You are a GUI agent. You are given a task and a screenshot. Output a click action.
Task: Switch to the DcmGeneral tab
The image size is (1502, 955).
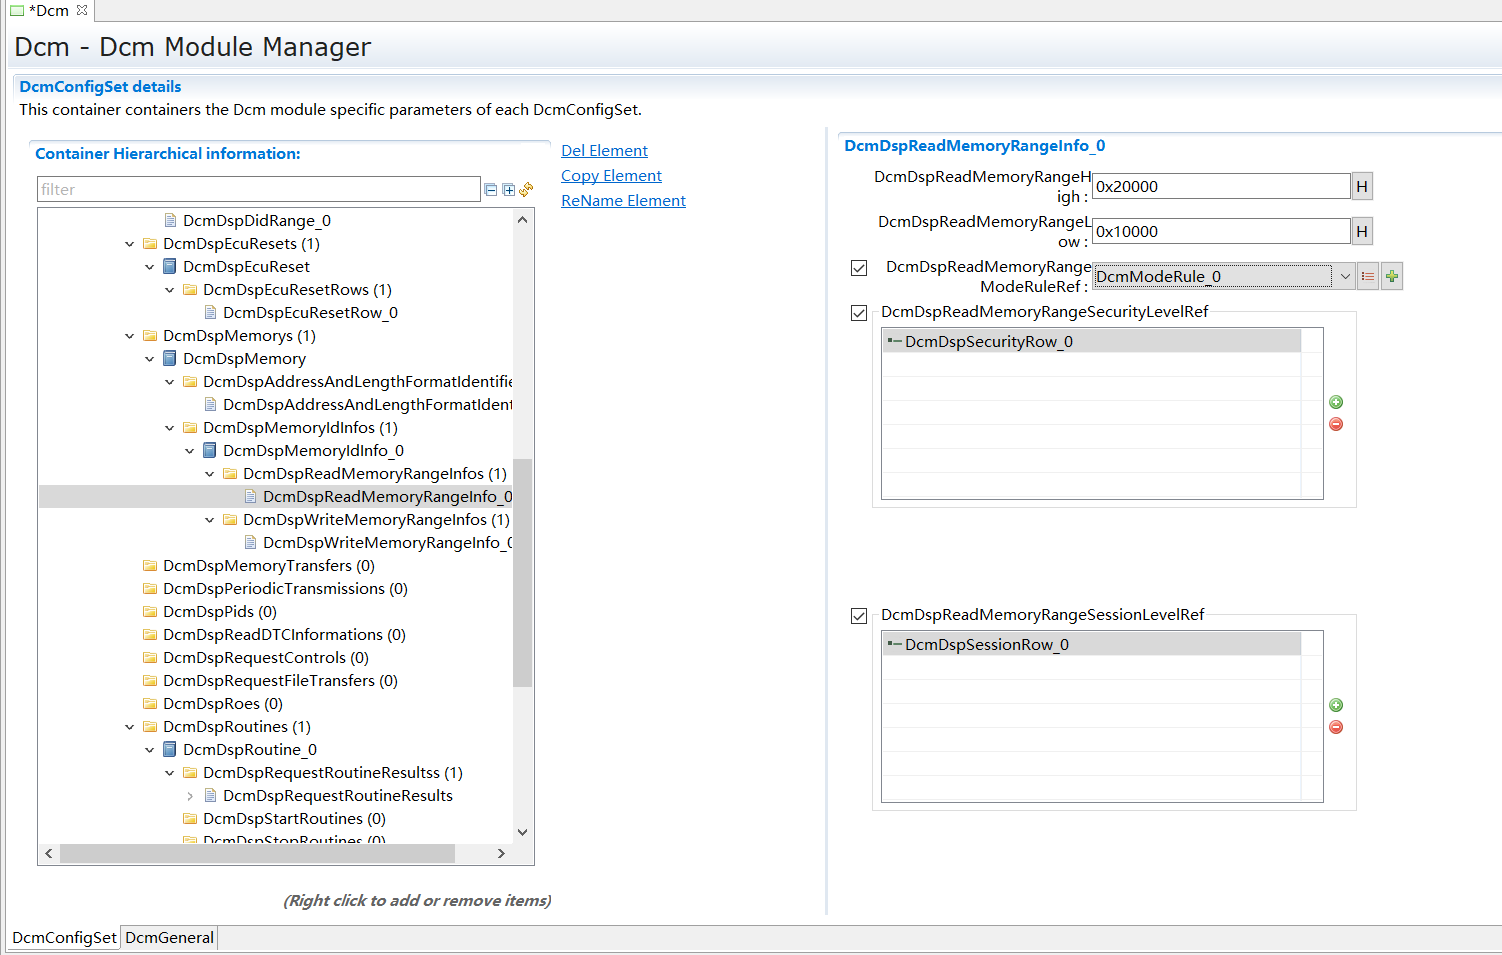point(169,937)
